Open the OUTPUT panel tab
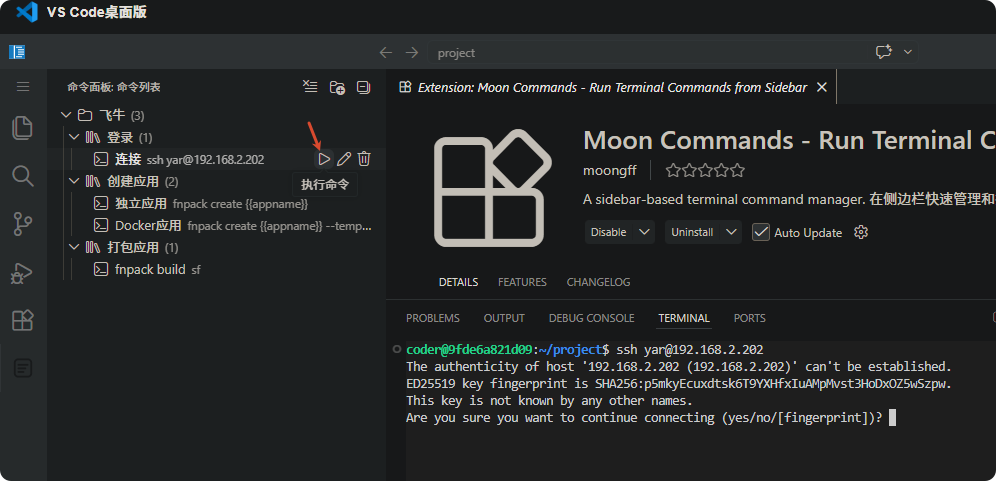The height and width of the screenshot is (481, 996). click(504, 318)
